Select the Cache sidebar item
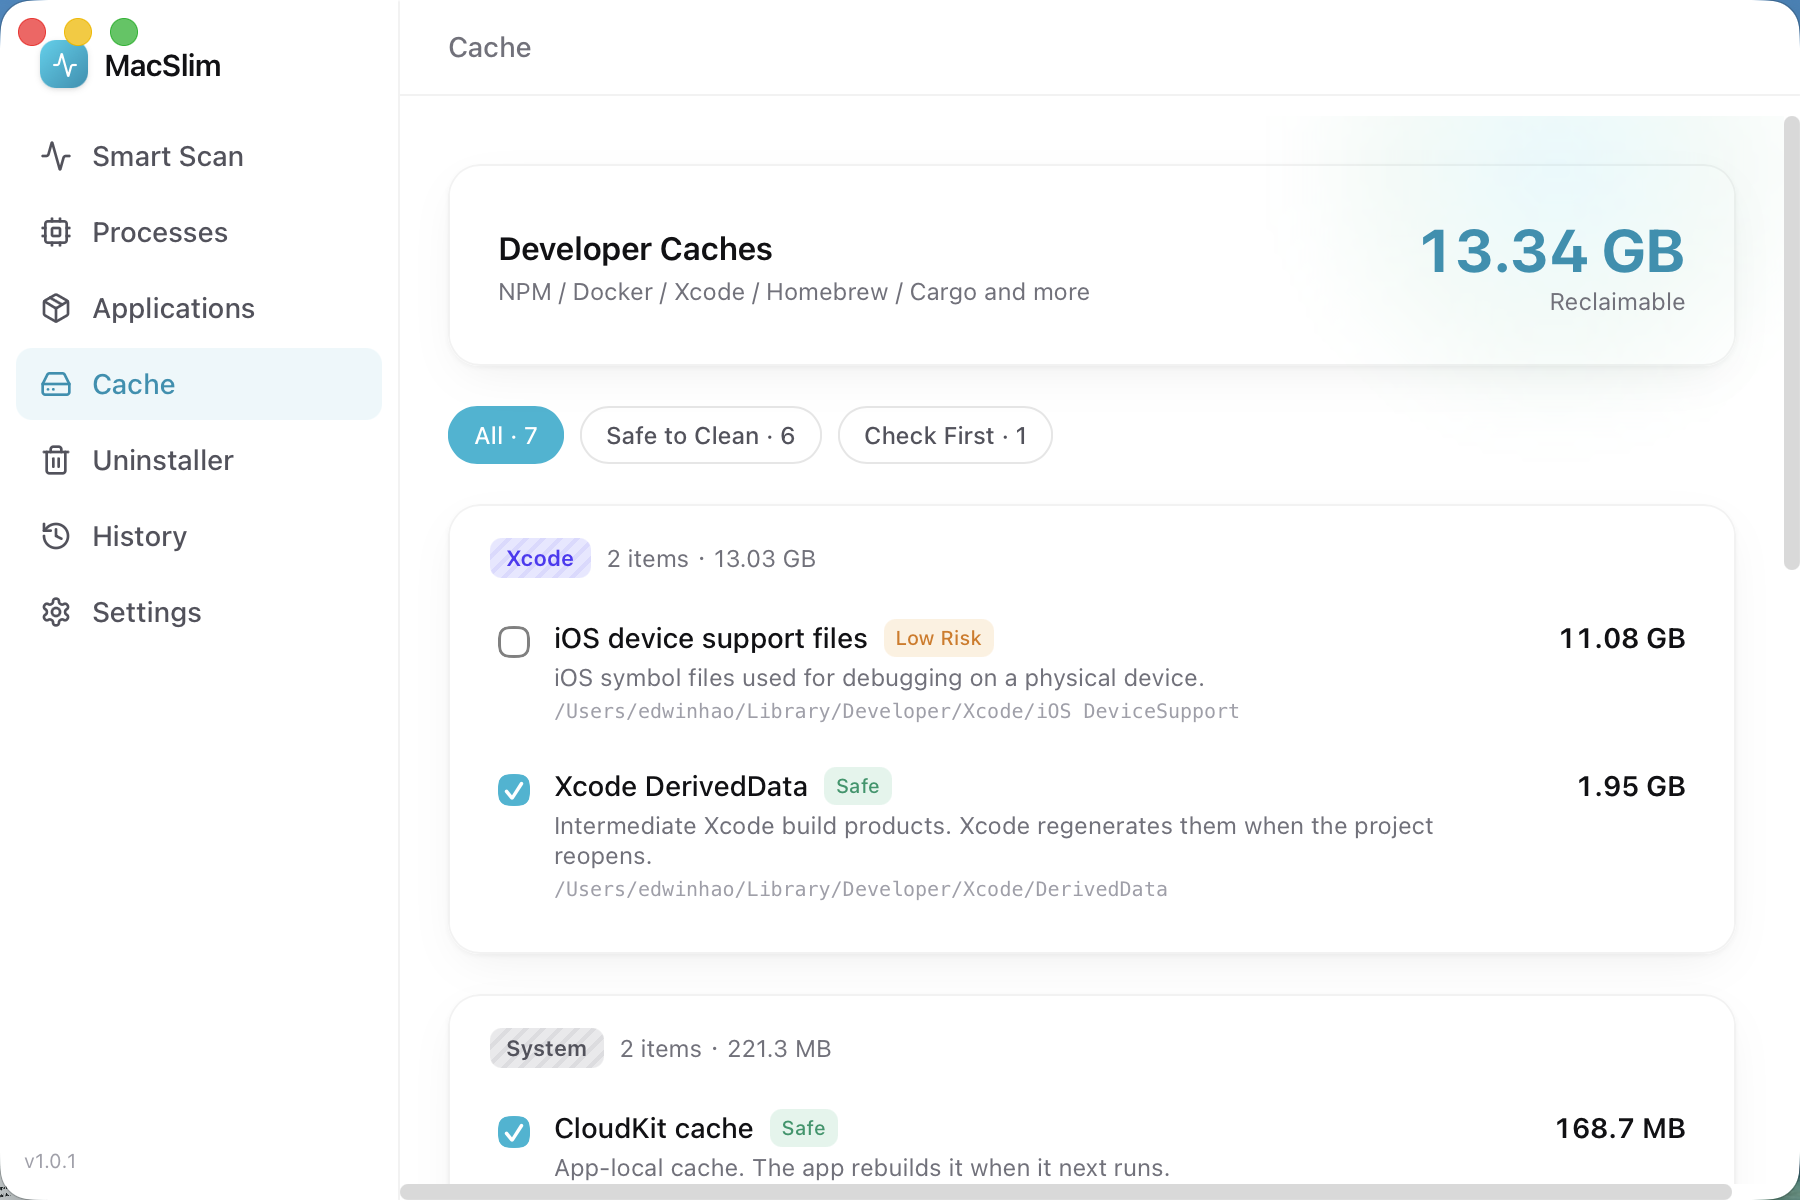Screen dimensions: 1800x1200 pyautogui.click(x=199, y=384)
